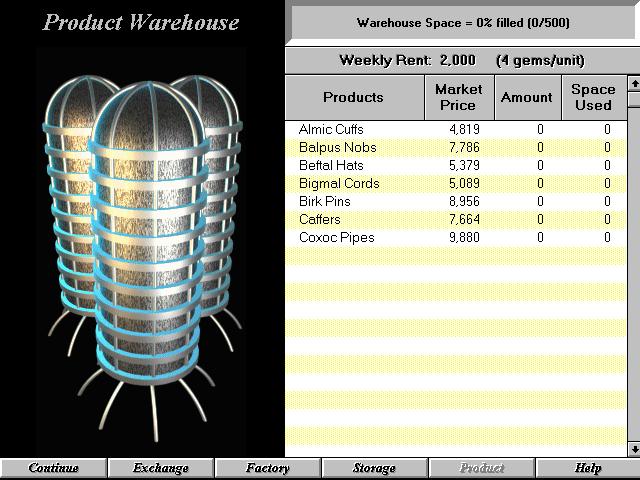640x480 pixels.
Task: Go to the Factory screen
Action: point(268,468)
